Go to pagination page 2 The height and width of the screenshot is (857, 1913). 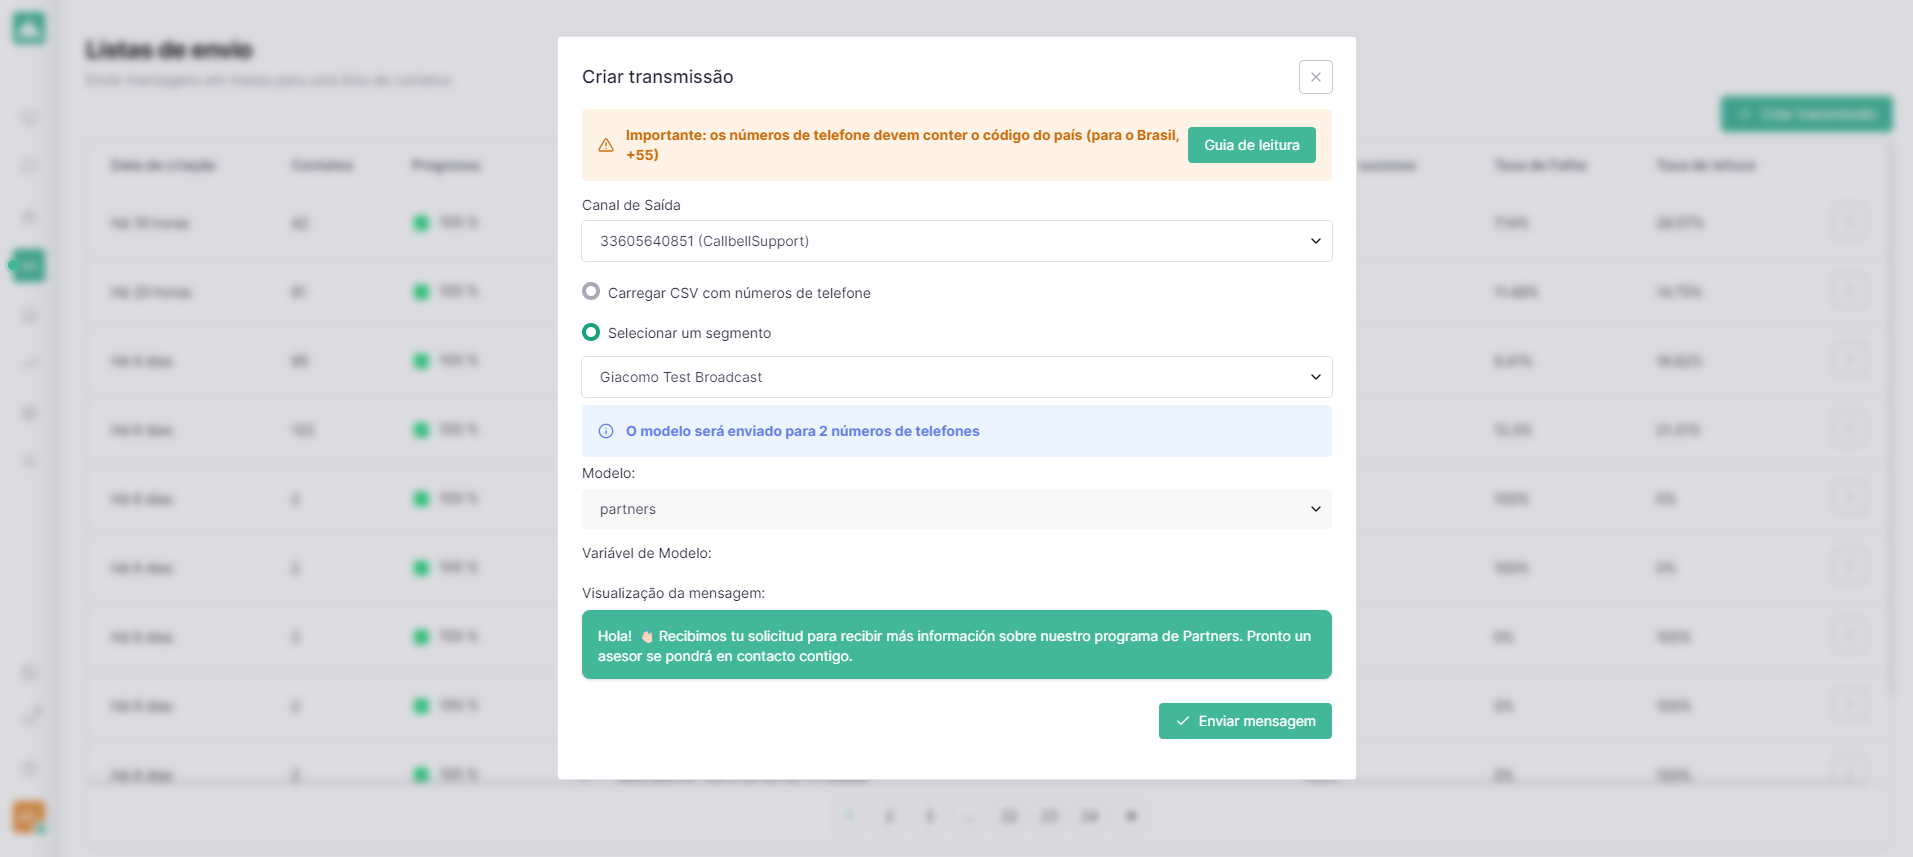pos(889,816)
